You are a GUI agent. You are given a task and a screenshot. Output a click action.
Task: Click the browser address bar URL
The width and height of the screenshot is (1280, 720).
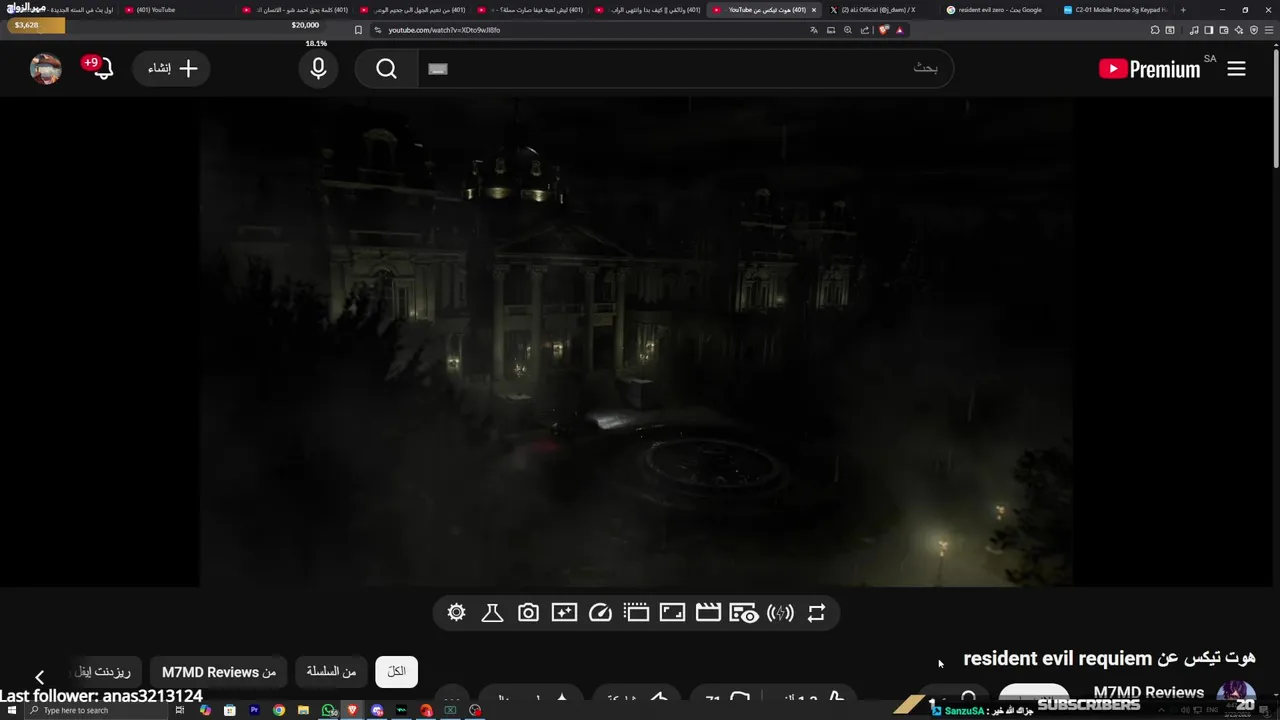click(x=444, y=30)
